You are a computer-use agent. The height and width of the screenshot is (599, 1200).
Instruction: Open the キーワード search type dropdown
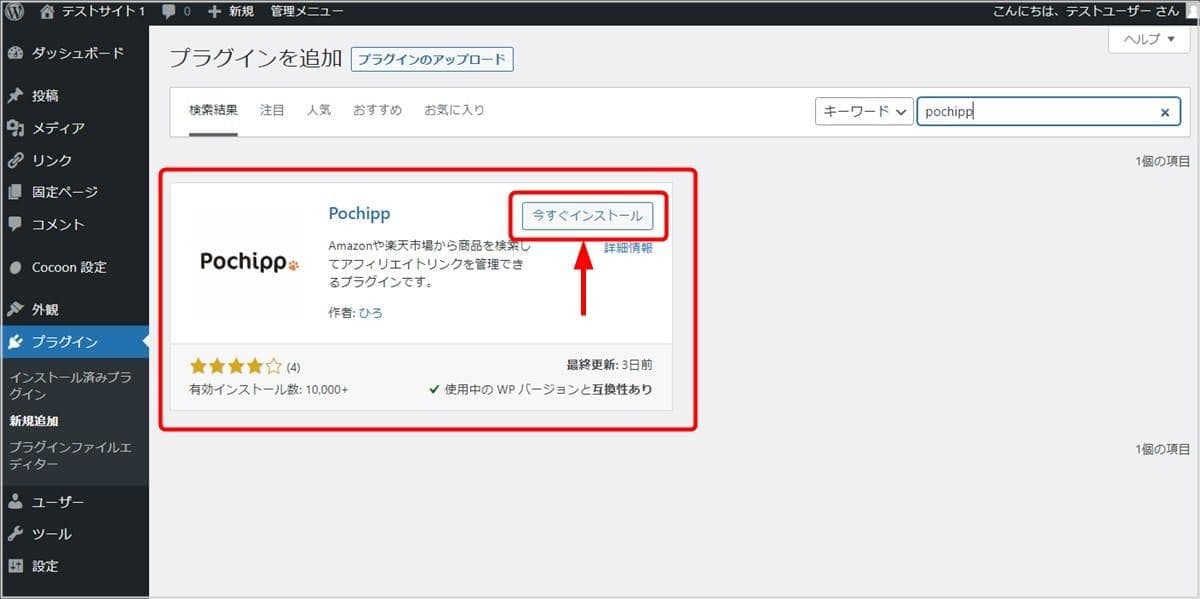pos(864,112)
